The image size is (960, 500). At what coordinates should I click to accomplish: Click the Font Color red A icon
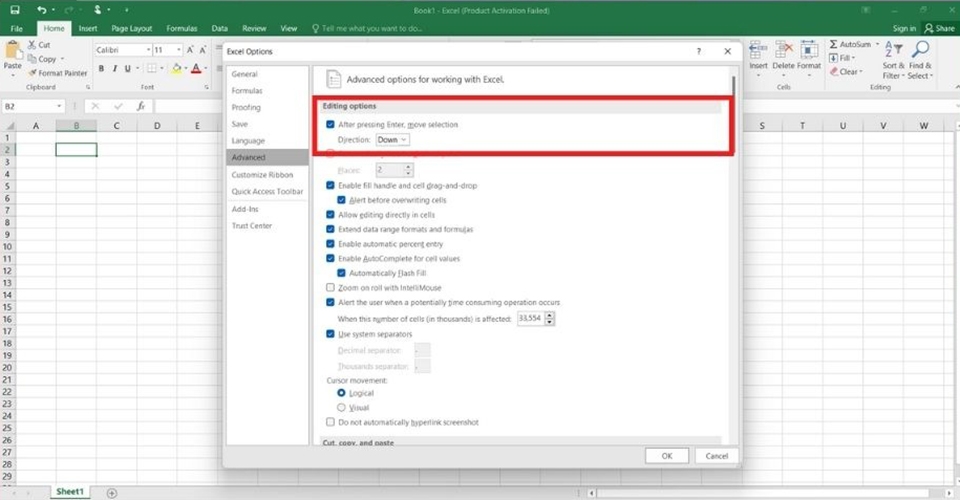coord(196,69)
